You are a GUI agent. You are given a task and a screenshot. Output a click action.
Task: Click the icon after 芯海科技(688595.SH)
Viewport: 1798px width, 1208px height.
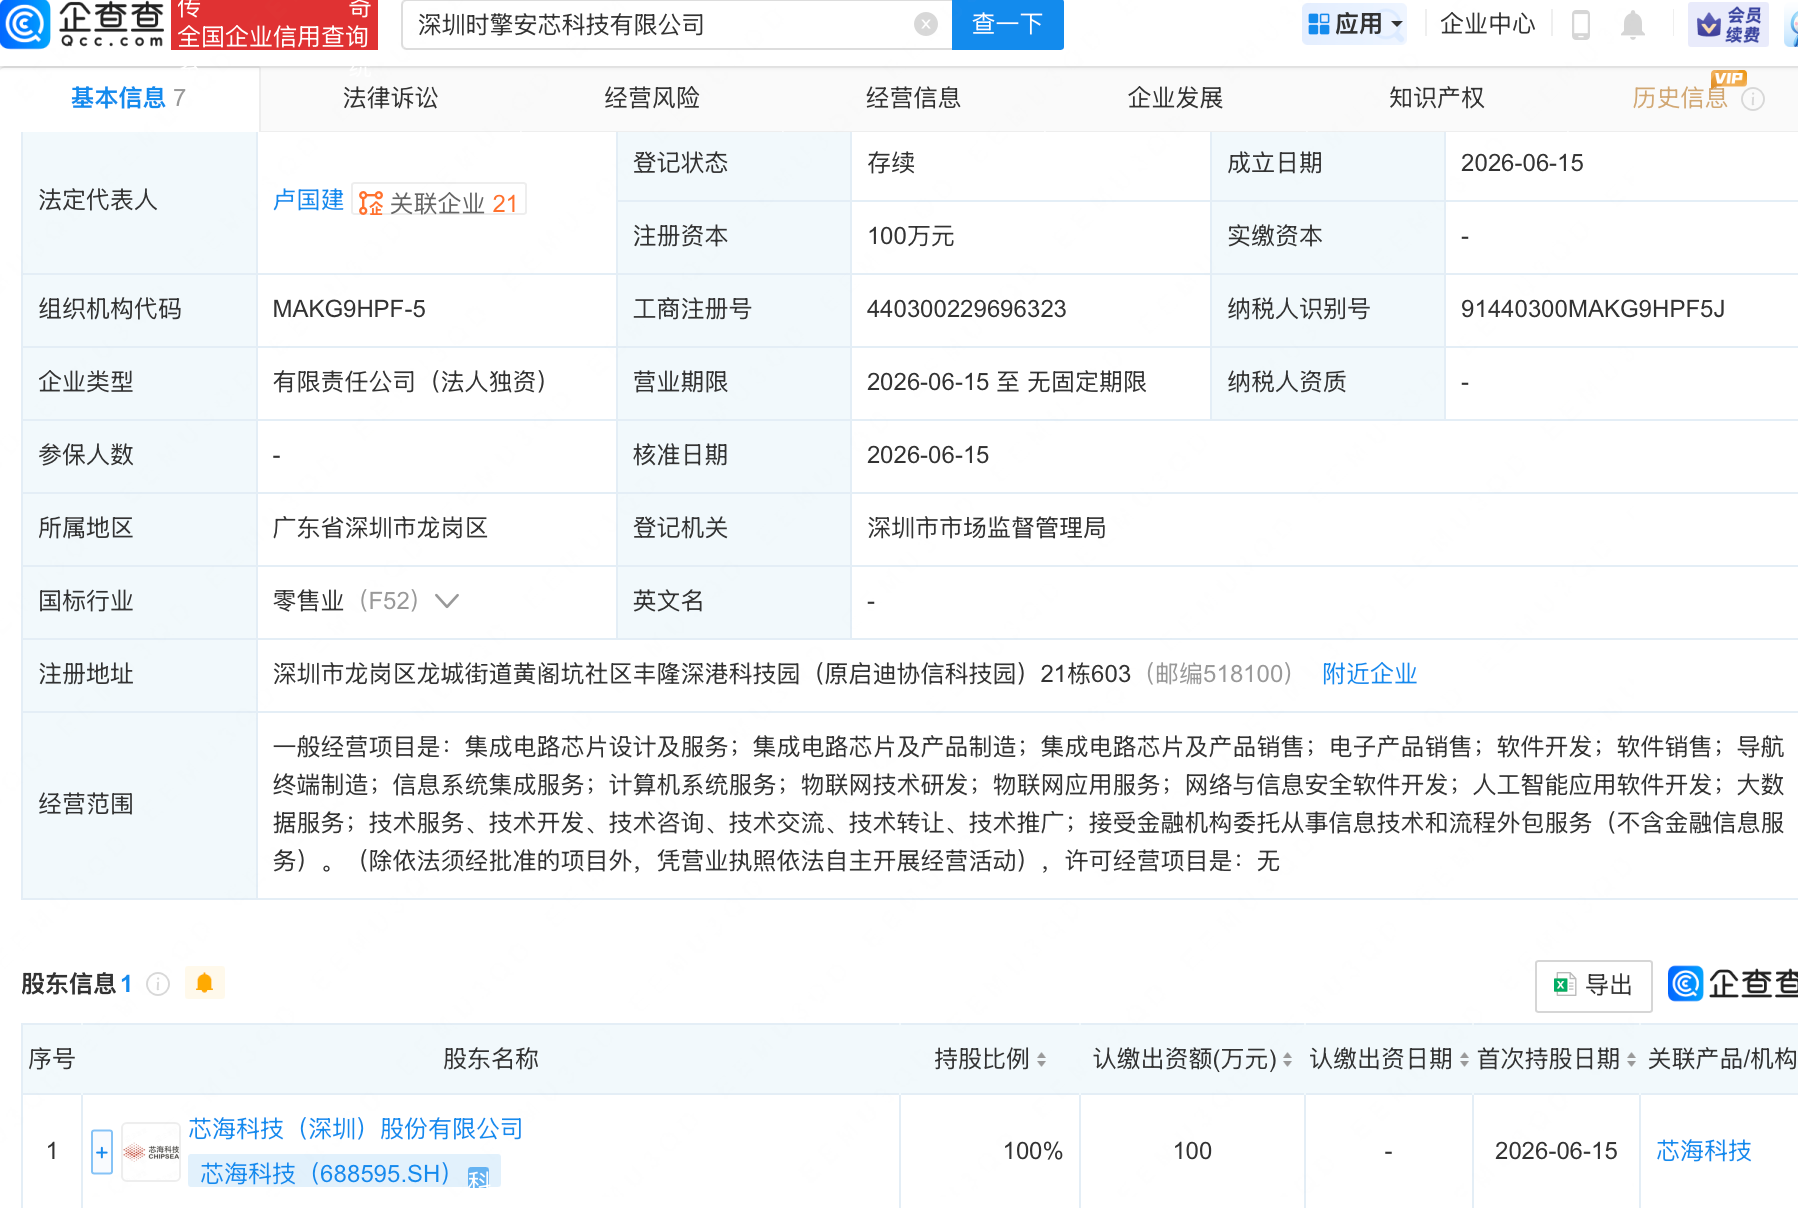[478, 1176]
